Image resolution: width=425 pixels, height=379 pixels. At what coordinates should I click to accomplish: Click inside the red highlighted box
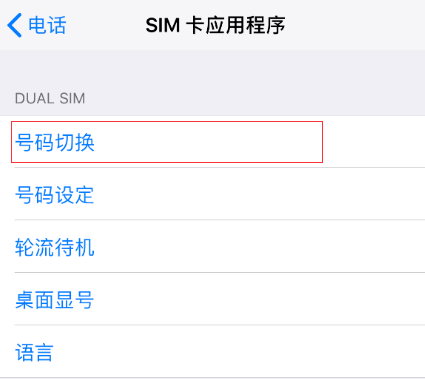[x=167, y=142]
